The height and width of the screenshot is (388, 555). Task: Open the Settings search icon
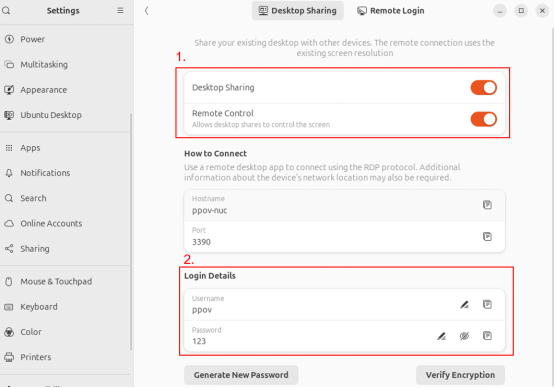(6, 11)
